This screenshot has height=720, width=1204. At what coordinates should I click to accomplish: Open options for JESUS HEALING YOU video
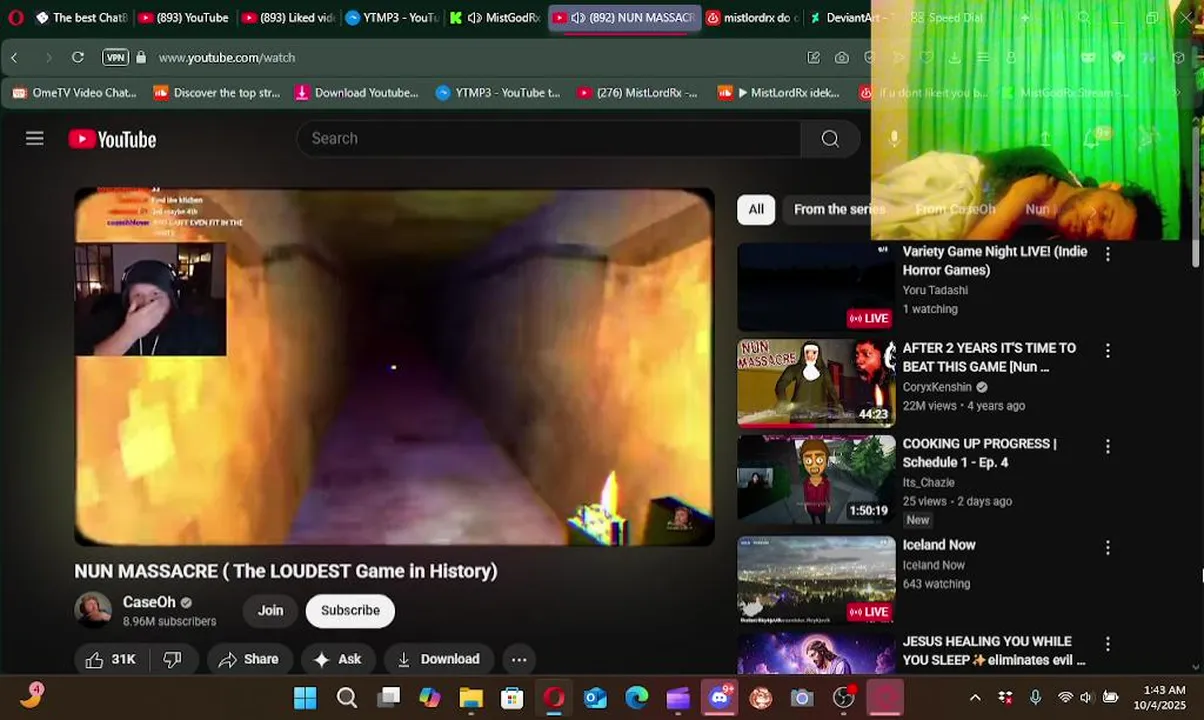1107,644
